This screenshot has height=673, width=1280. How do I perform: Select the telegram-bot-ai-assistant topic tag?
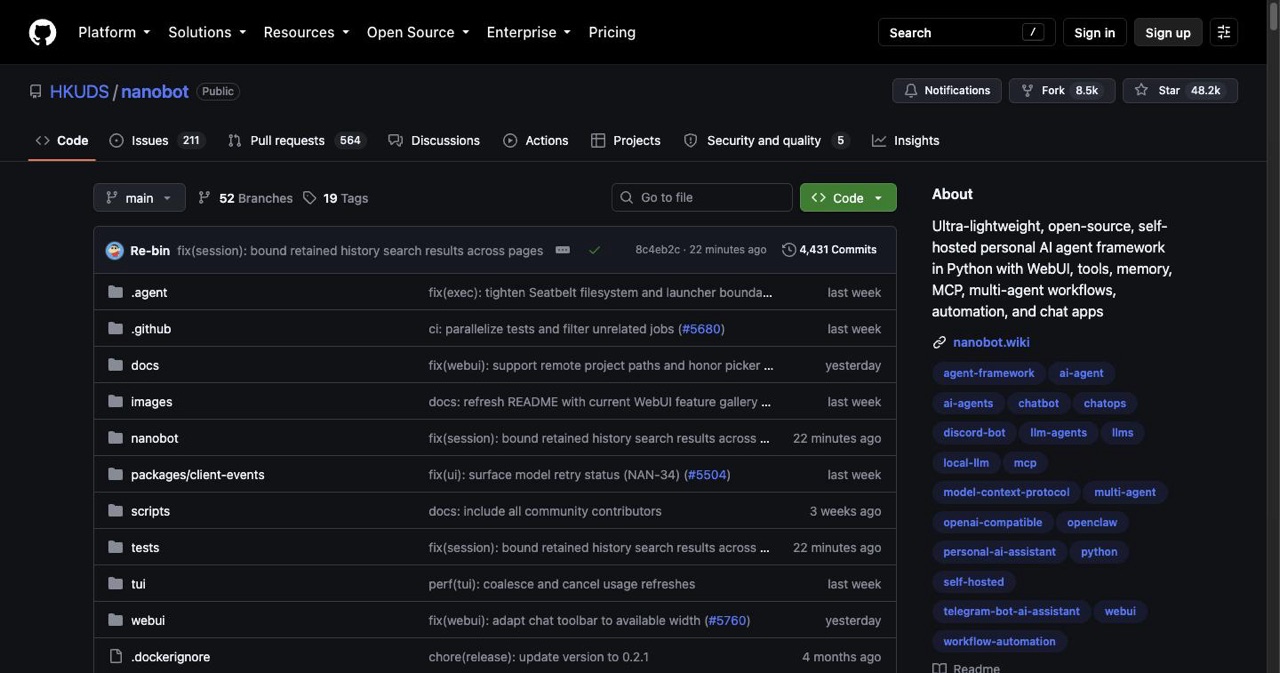[1011, 611]
